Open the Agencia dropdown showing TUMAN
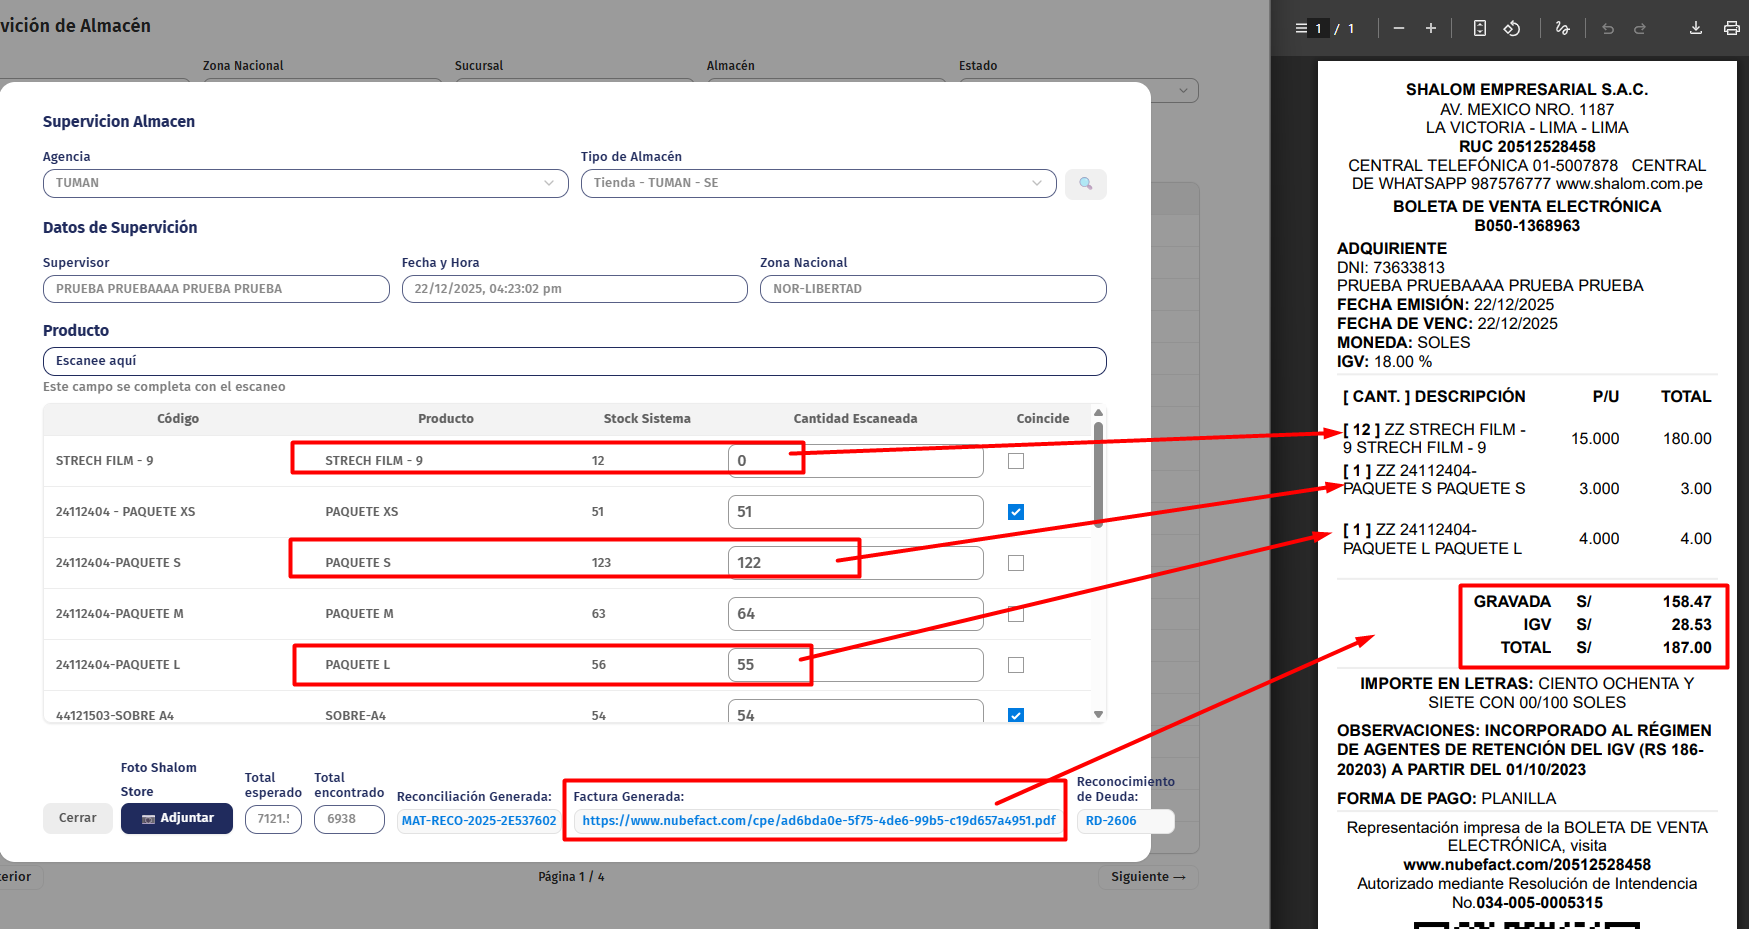 (305, 184)
